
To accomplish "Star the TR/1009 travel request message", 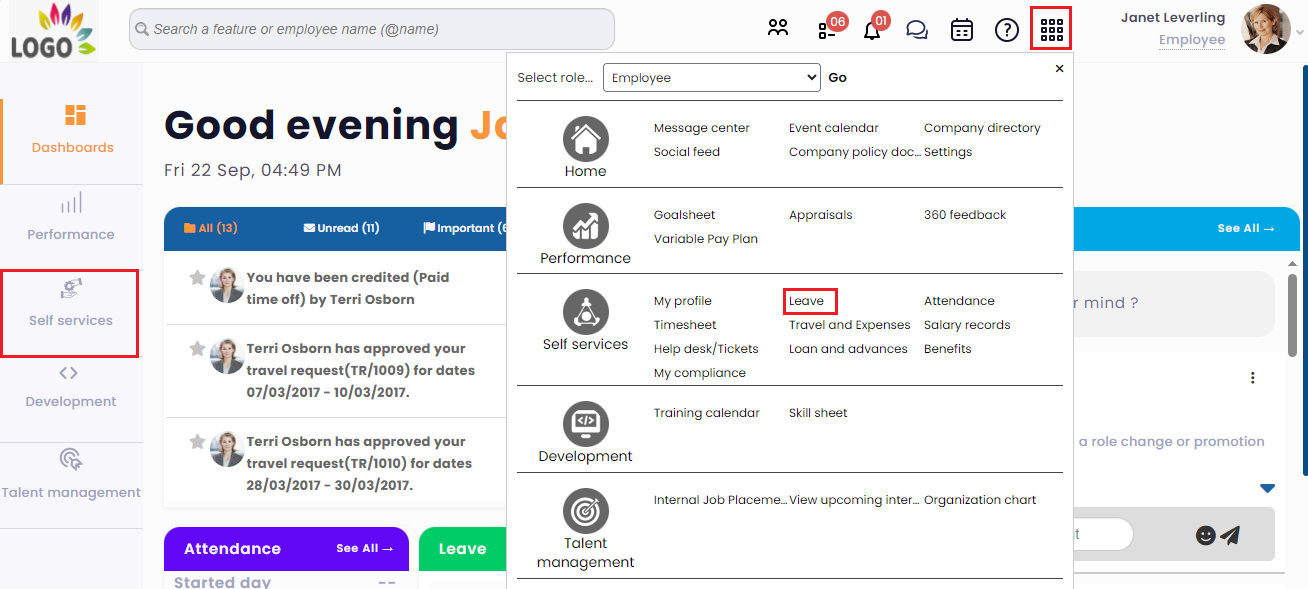I will pyautogui.click(x=197, y=349).
